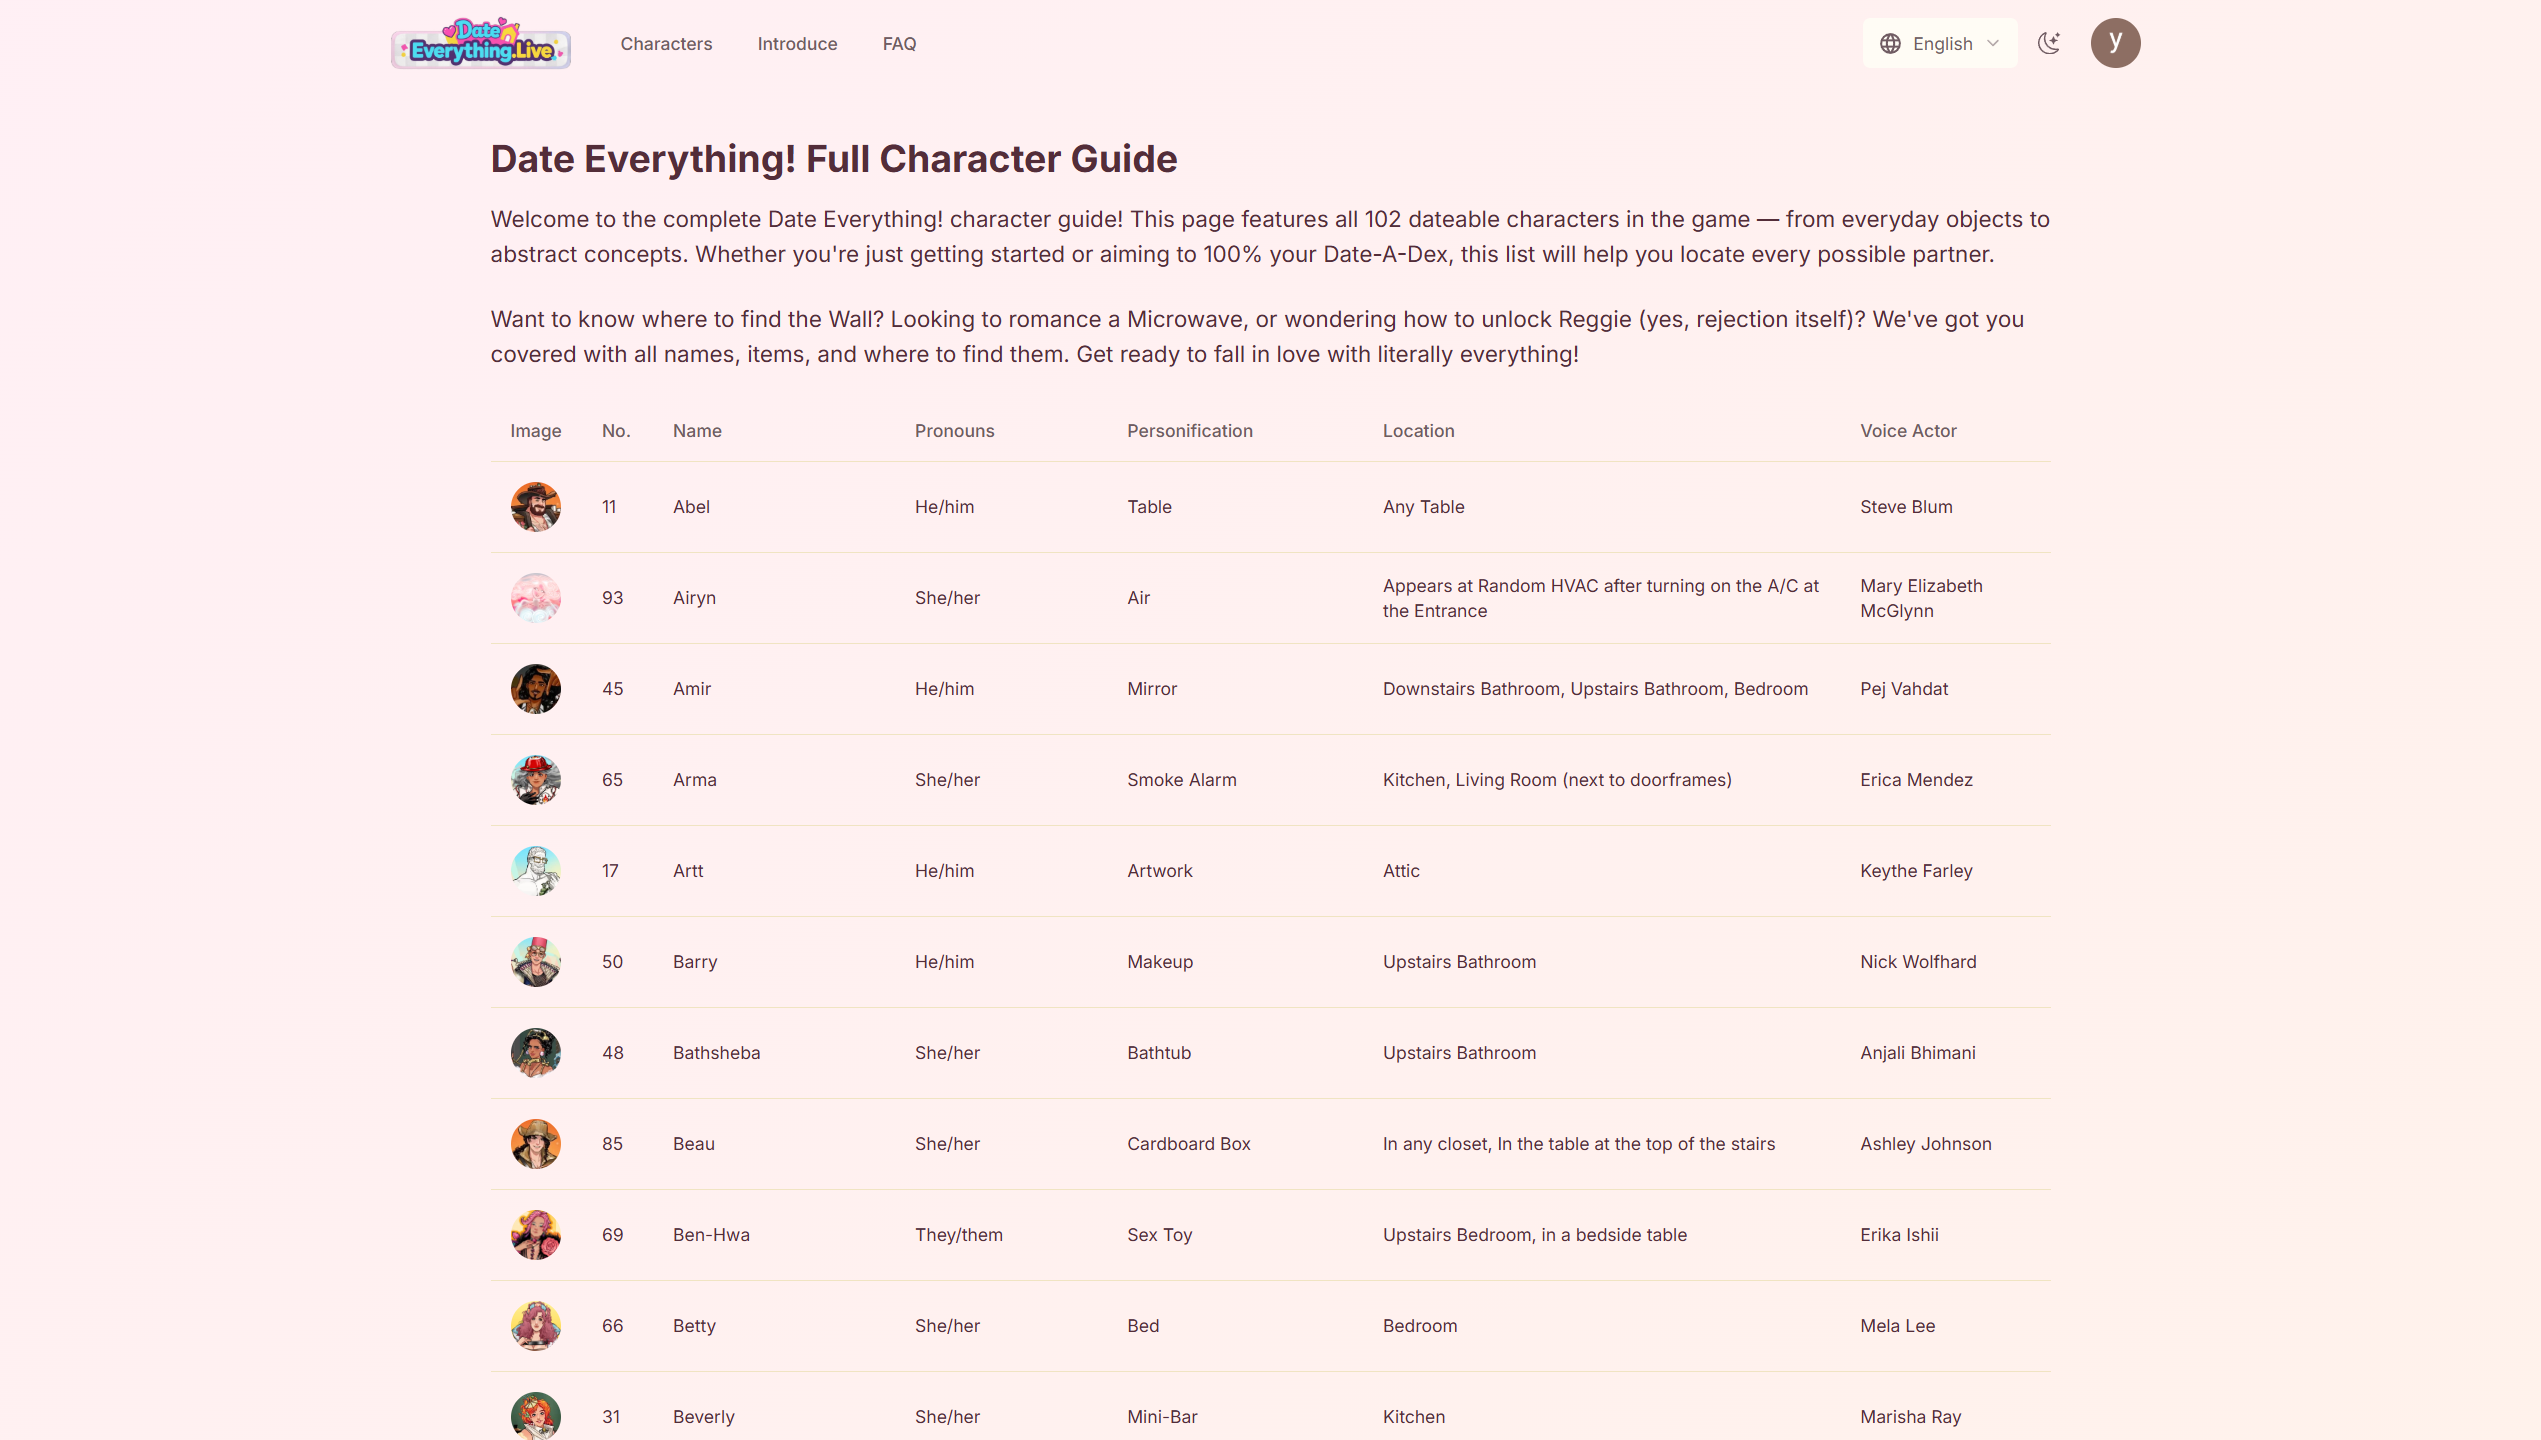Screen dimensions: 2541x1440
Task: Click Betty's character portrait
Action: pyautogui.click(x=536, y=1326)
